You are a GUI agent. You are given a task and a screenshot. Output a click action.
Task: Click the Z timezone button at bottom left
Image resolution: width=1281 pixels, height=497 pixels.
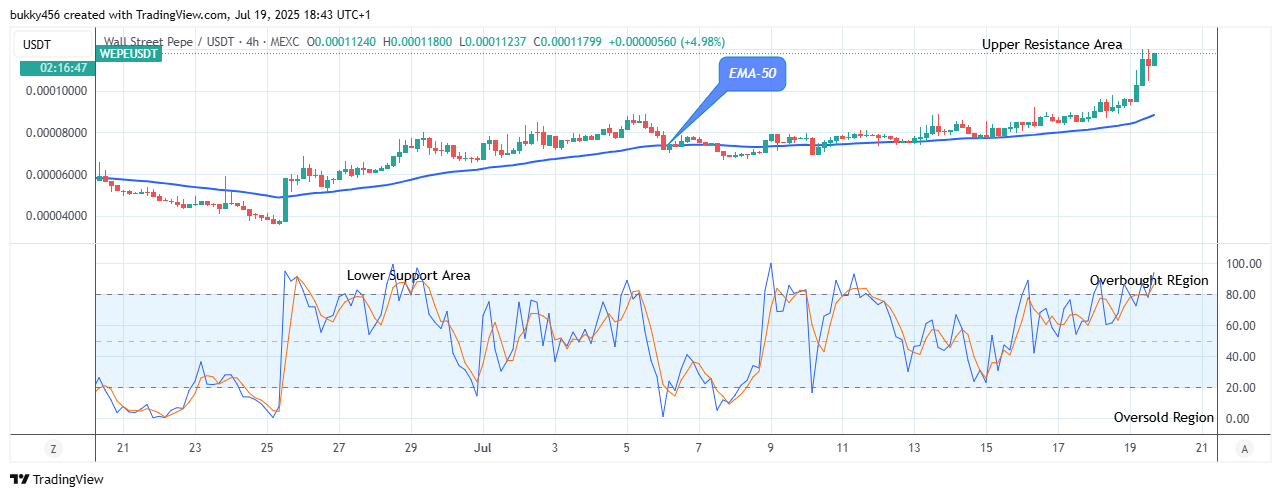coord(54,449)
